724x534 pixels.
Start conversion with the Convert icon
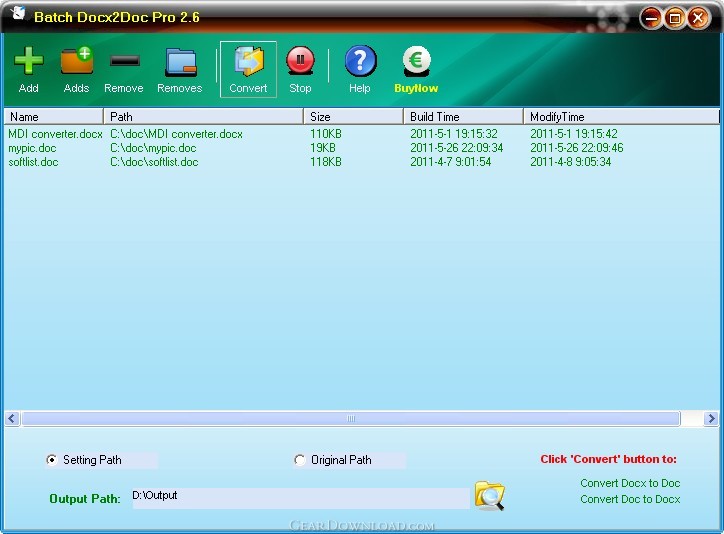[x=248, y=61]
